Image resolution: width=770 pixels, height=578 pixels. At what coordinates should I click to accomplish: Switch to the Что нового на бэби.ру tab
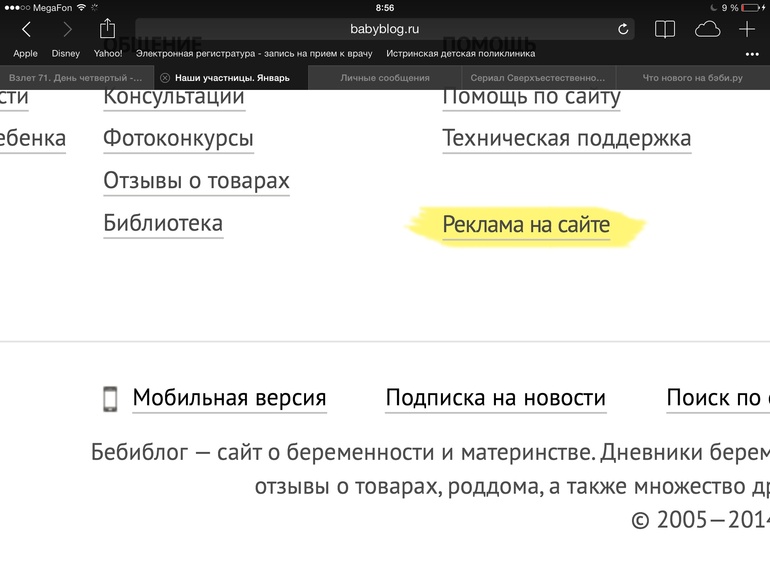[x=692, y=78]
